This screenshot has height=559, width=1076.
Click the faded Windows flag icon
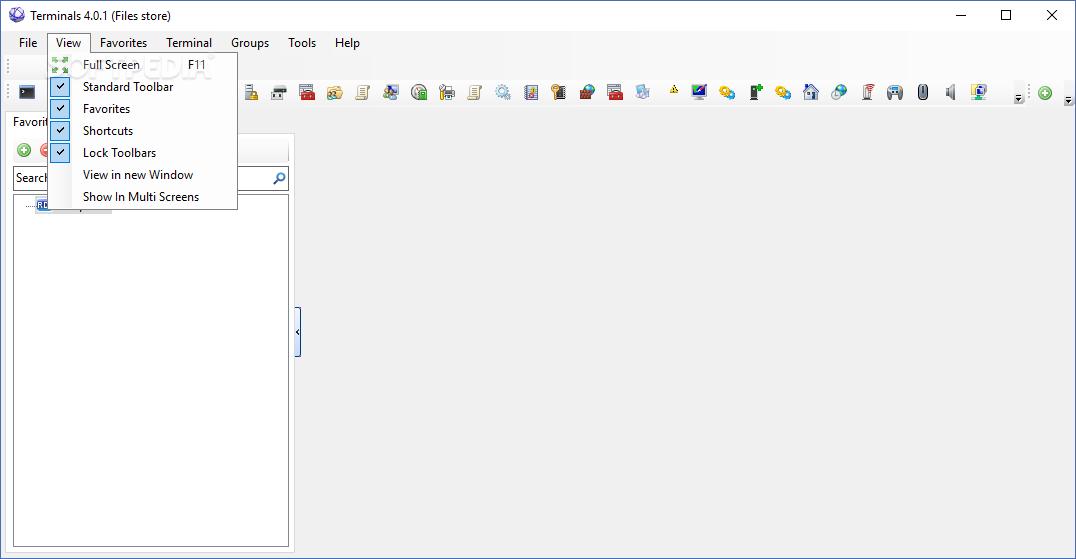tap(643, 92)
